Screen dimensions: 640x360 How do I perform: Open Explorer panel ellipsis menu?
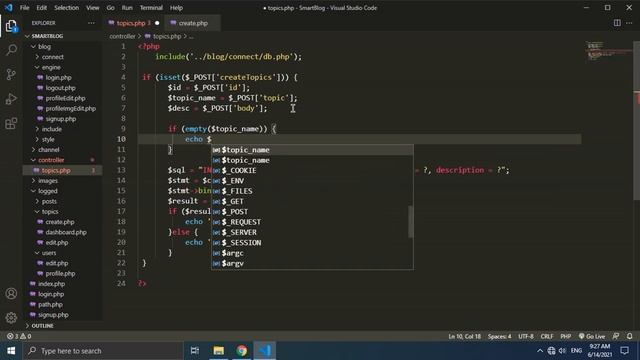pos(91,23)
